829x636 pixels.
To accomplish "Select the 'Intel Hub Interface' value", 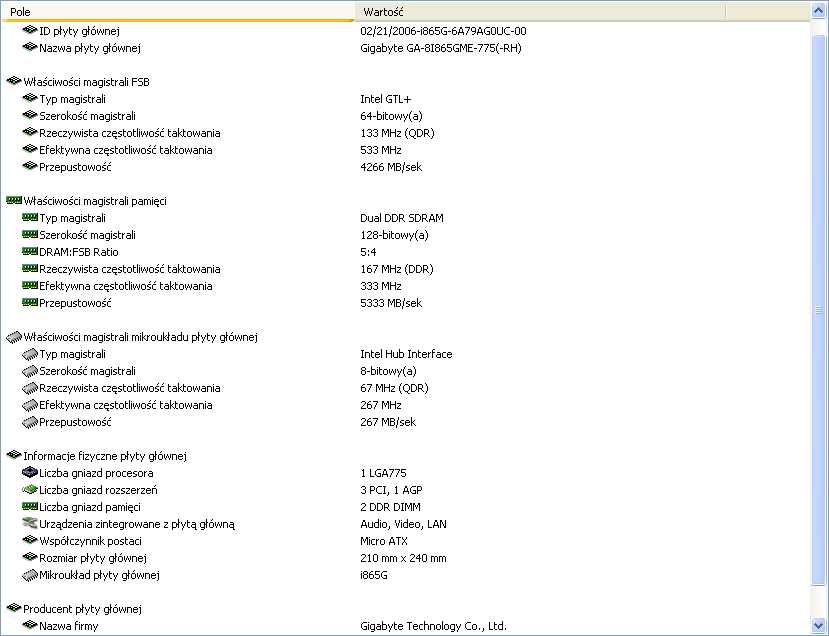I will pyautogui.click(x=406, y=354).
